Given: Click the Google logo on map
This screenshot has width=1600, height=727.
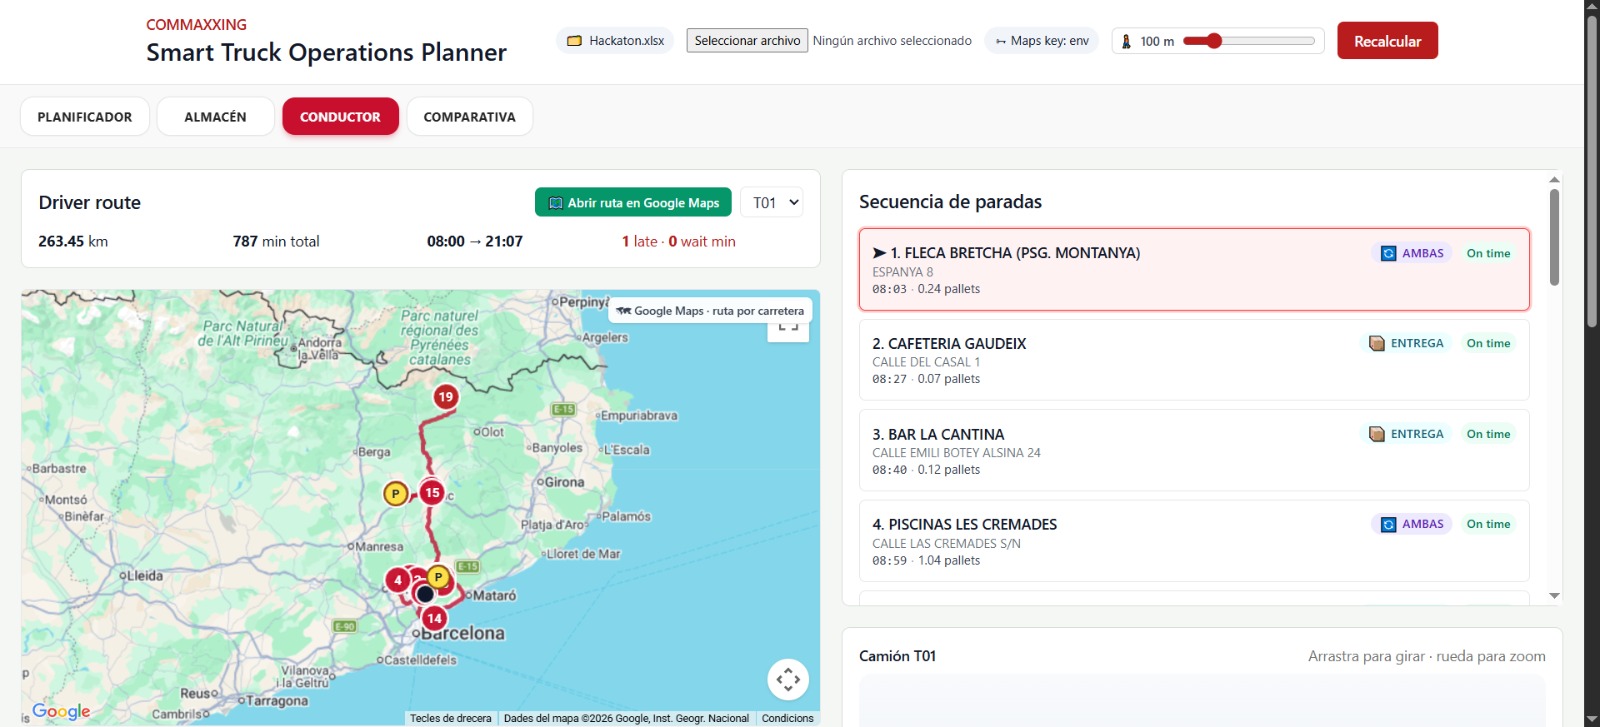Looking at the screenshot, I should [61, 711].
